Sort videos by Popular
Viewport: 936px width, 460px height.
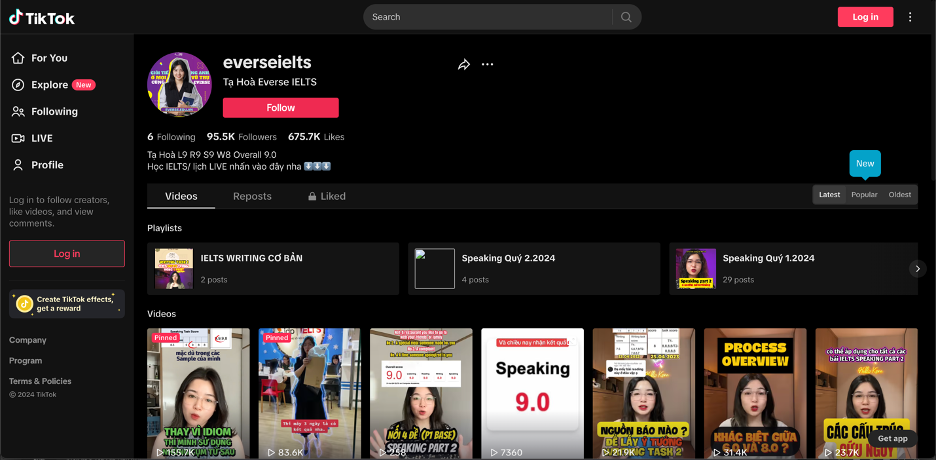(864, 195)
